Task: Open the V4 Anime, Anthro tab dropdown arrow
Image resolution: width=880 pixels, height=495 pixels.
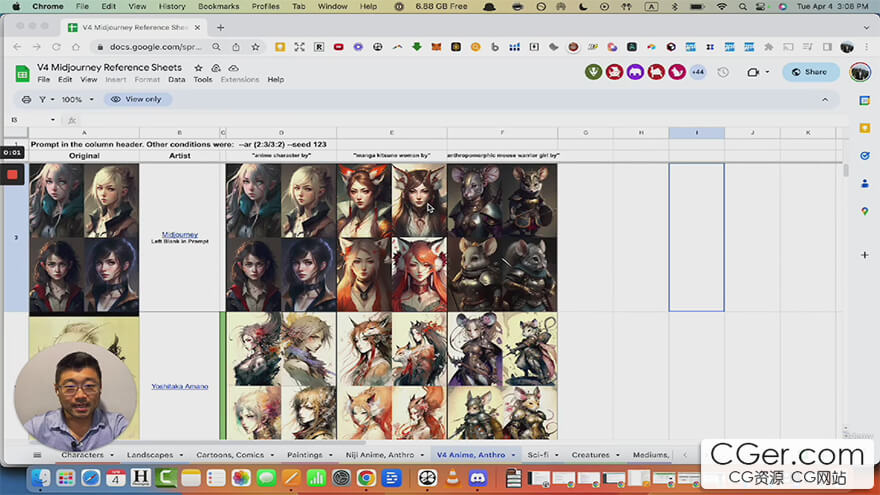Action: coord(514,455)
